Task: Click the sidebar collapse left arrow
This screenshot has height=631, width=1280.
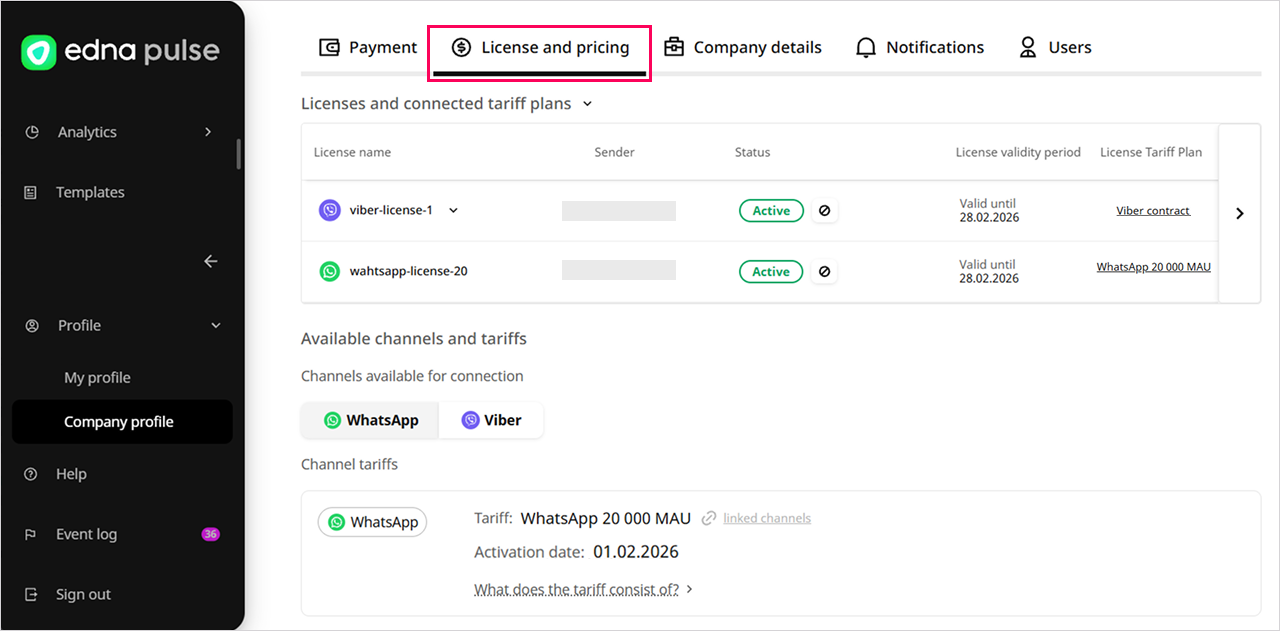Action: pos(210,261)
